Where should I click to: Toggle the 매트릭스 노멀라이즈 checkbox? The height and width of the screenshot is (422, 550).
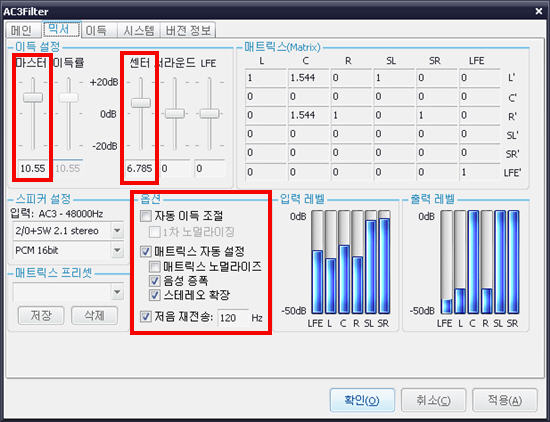point(155,267)
